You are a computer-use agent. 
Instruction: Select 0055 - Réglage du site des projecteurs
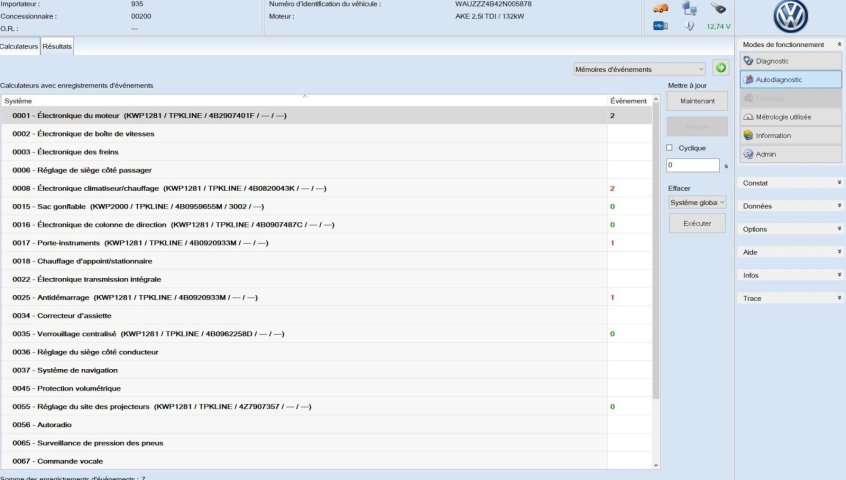pyautogui.click(x=326, y=407)
